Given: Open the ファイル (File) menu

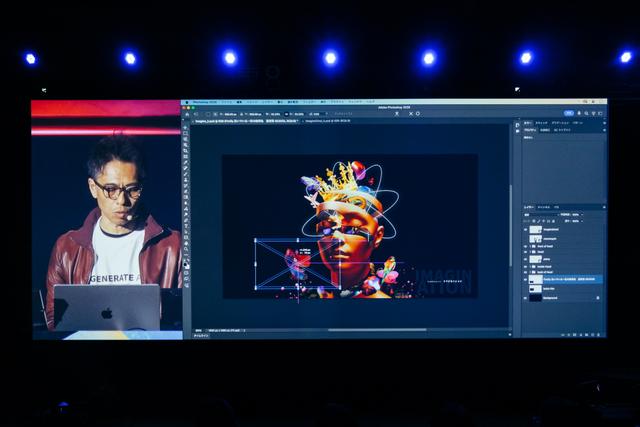Looking at the screenshot, I should (x=227, y=102).
